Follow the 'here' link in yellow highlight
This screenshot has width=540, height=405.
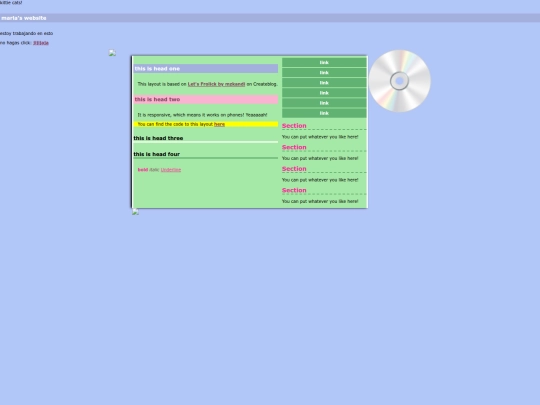[219, 124]
